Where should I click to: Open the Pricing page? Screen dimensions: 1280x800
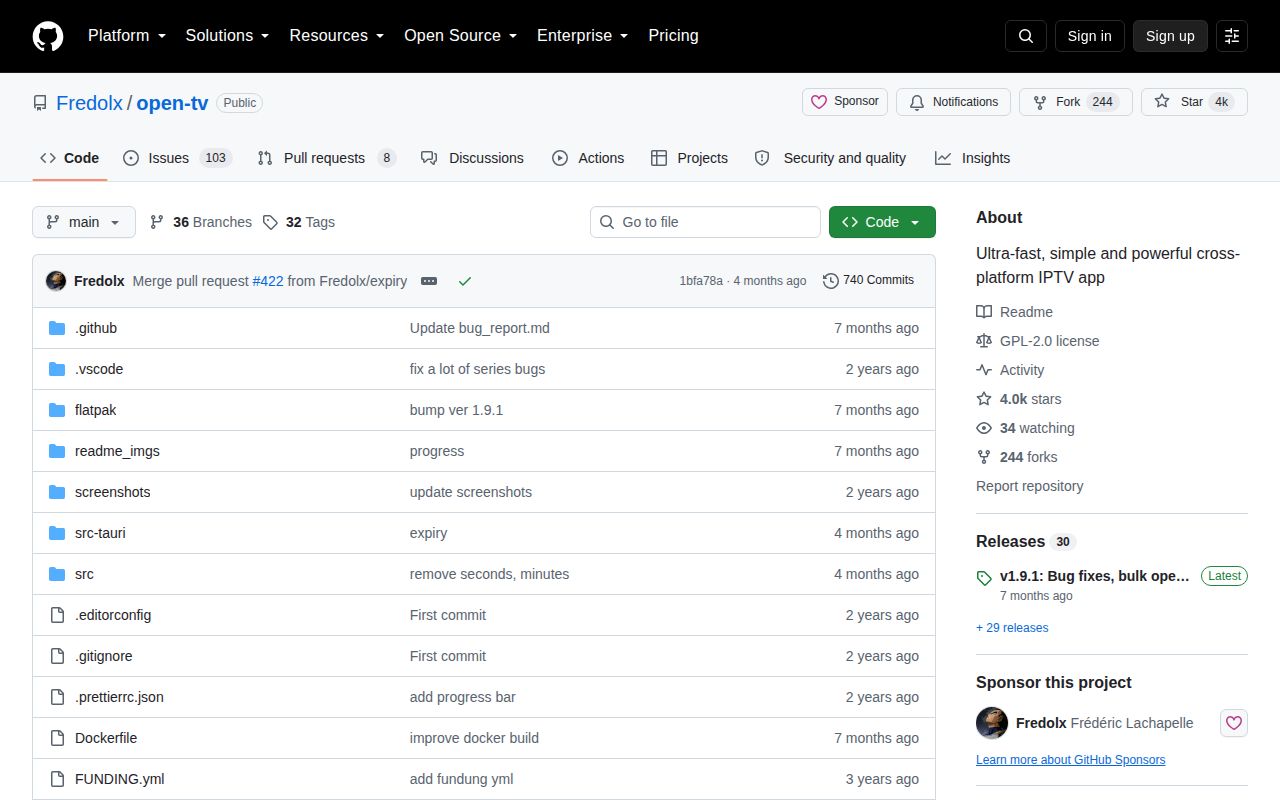[673, 35]
